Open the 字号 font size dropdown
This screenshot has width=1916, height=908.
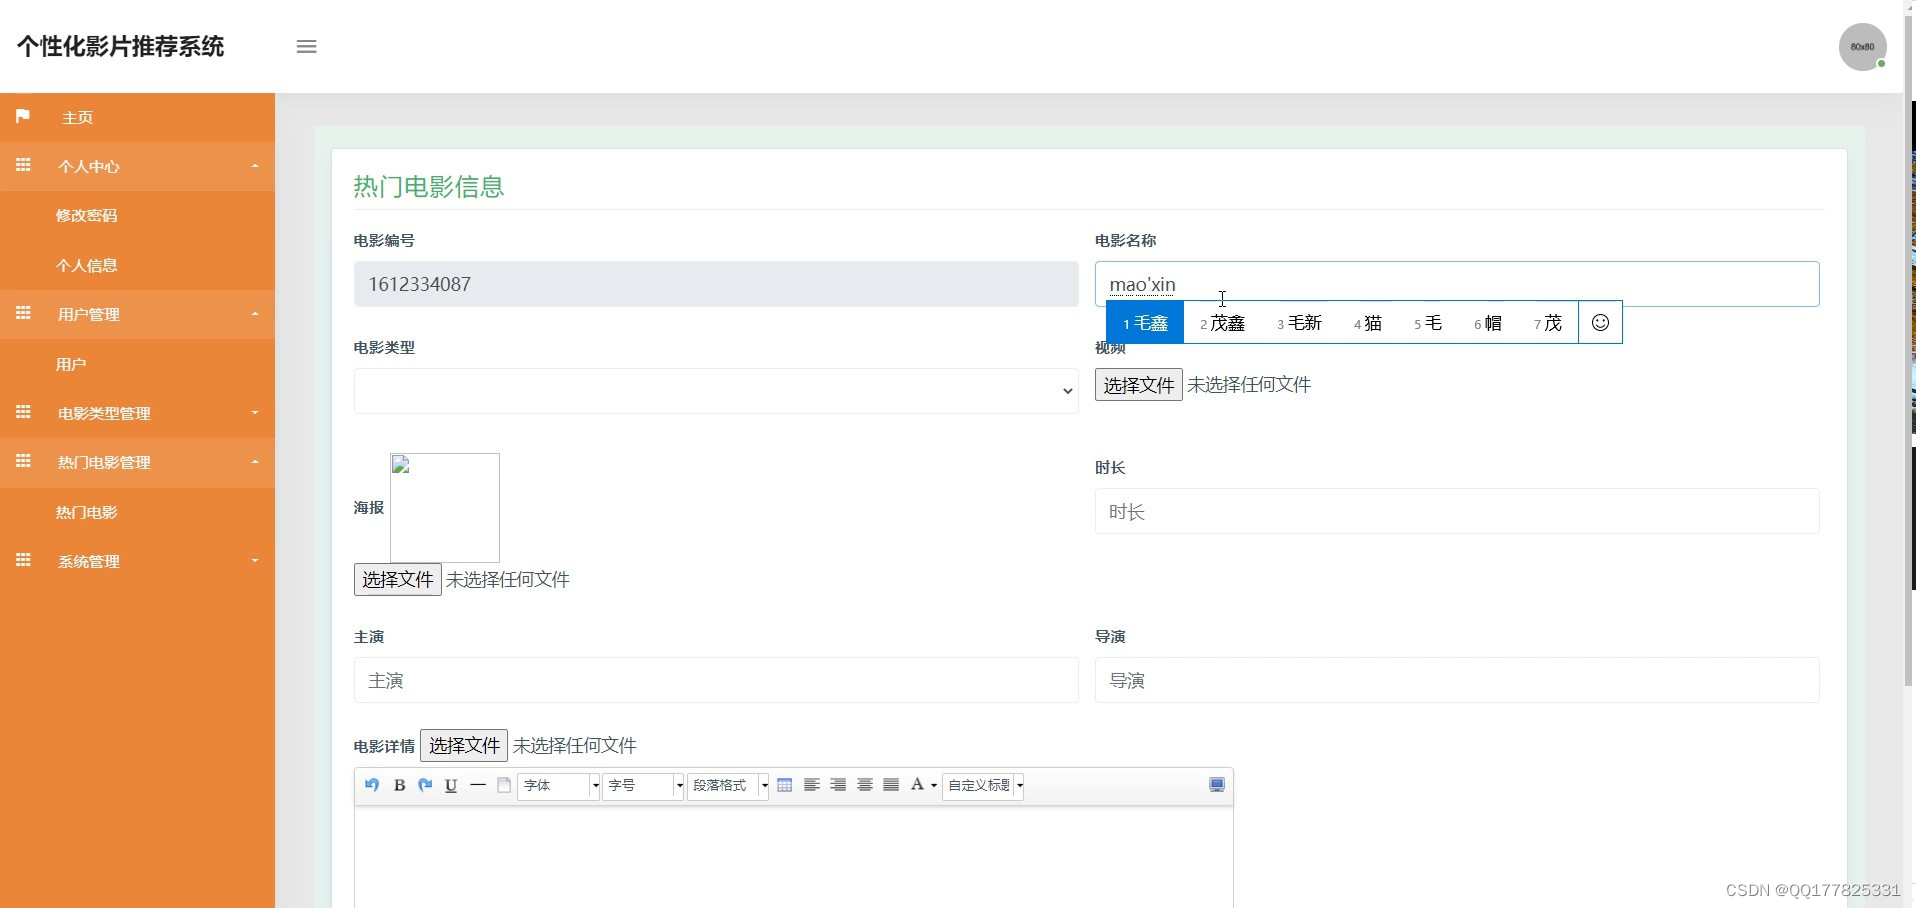point(644,785)
